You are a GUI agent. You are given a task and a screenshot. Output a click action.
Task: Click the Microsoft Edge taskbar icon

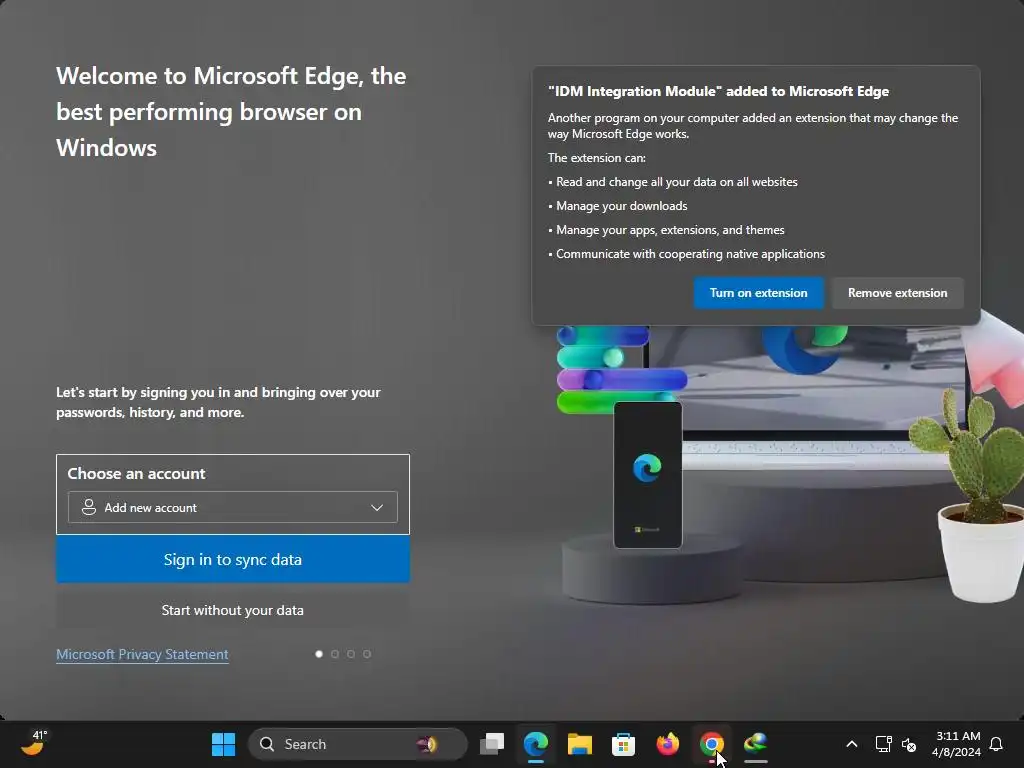click(536, 744)
